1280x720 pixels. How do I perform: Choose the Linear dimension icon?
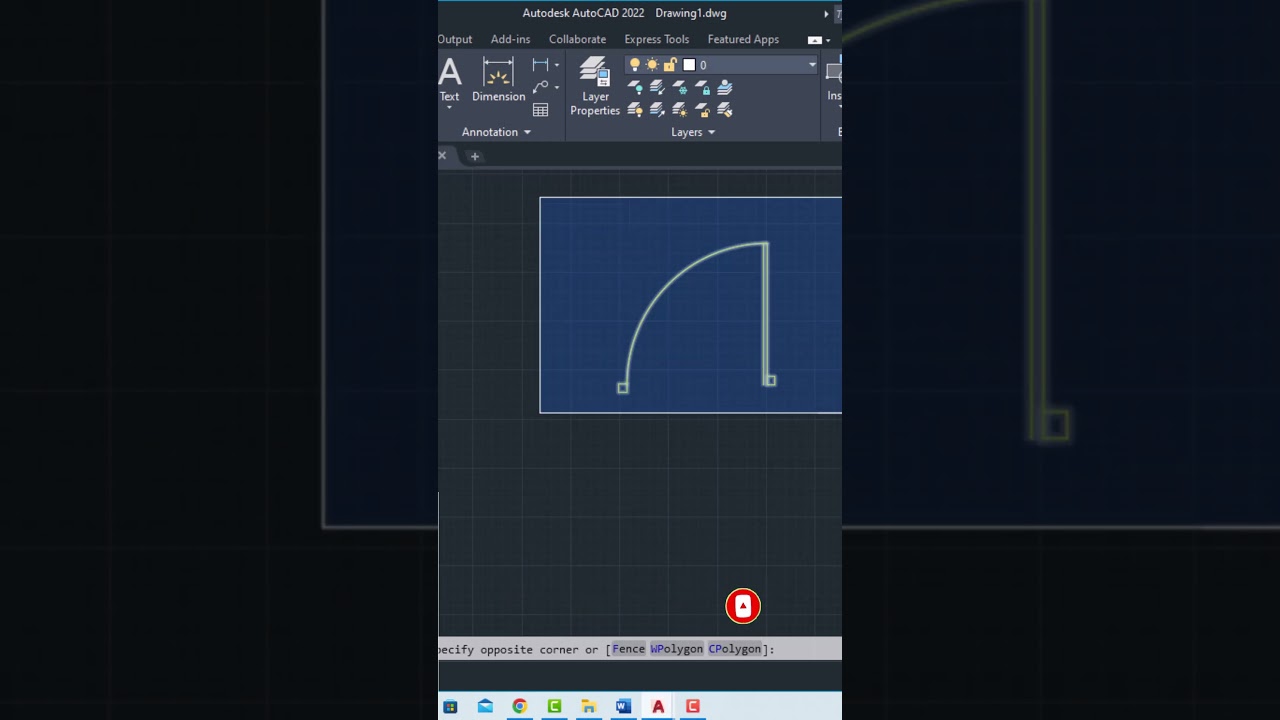click(540, 65)
